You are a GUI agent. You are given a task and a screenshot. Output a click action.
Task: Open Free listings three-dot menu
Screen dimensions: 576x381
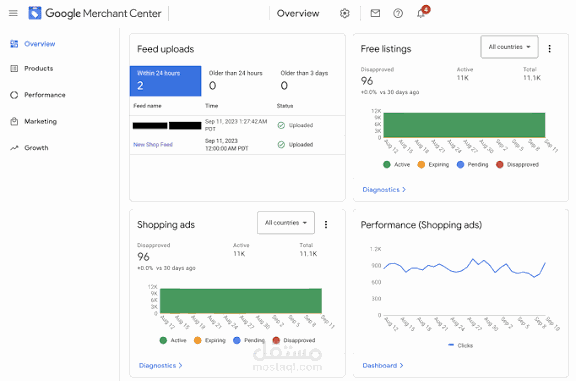[x=550, y=48]
